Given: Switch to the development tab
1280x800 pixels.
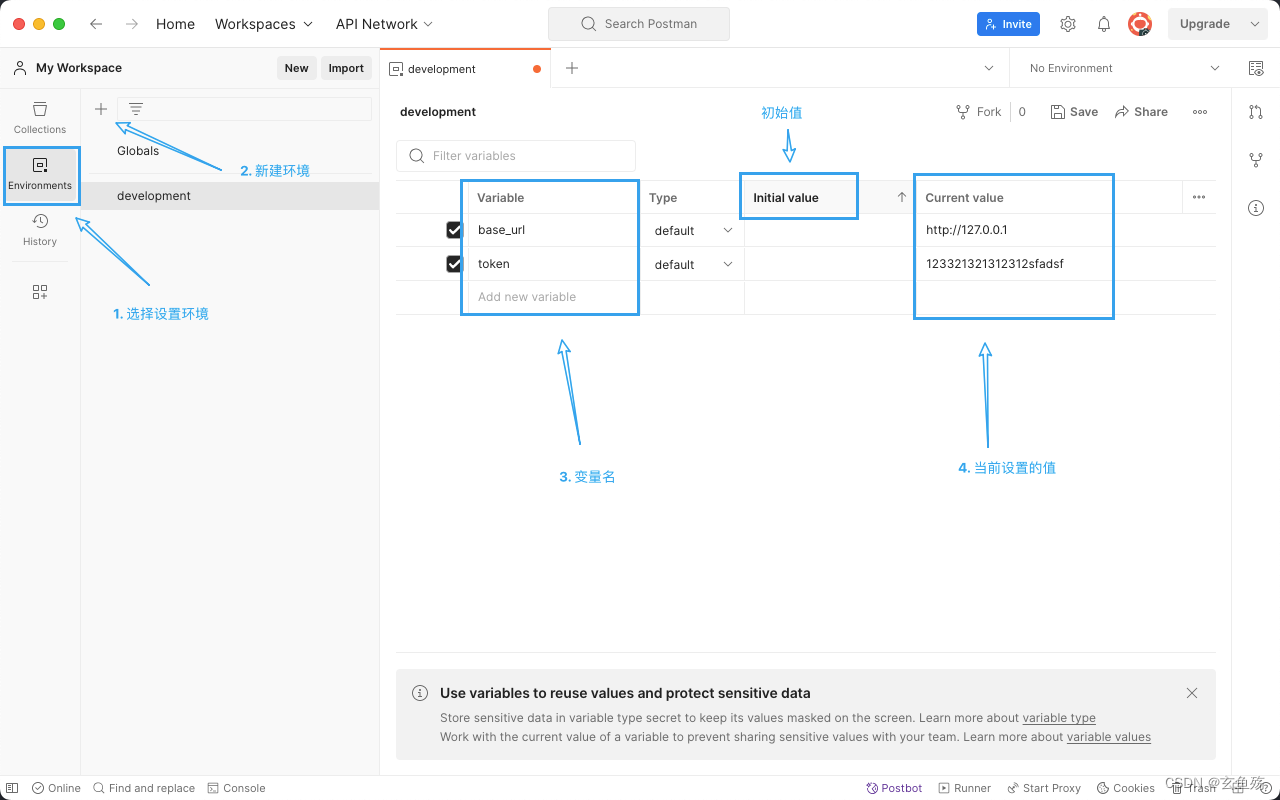Looking at the screenshot, I should coord(465,69).
